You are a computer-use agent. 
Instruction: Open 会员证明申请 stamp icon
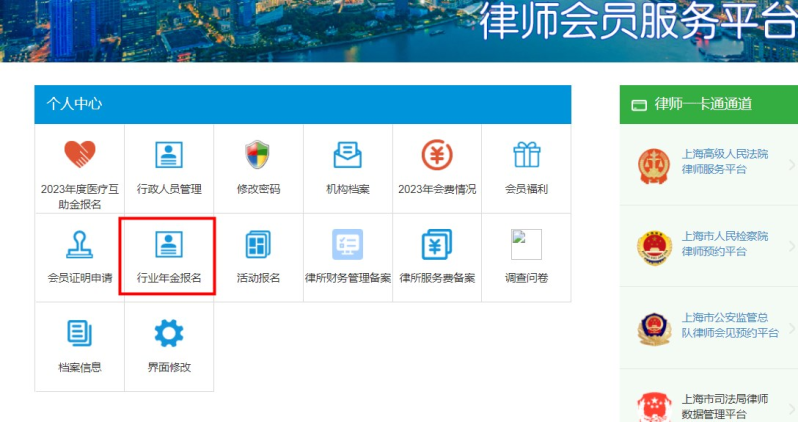[x=79, y=245]
